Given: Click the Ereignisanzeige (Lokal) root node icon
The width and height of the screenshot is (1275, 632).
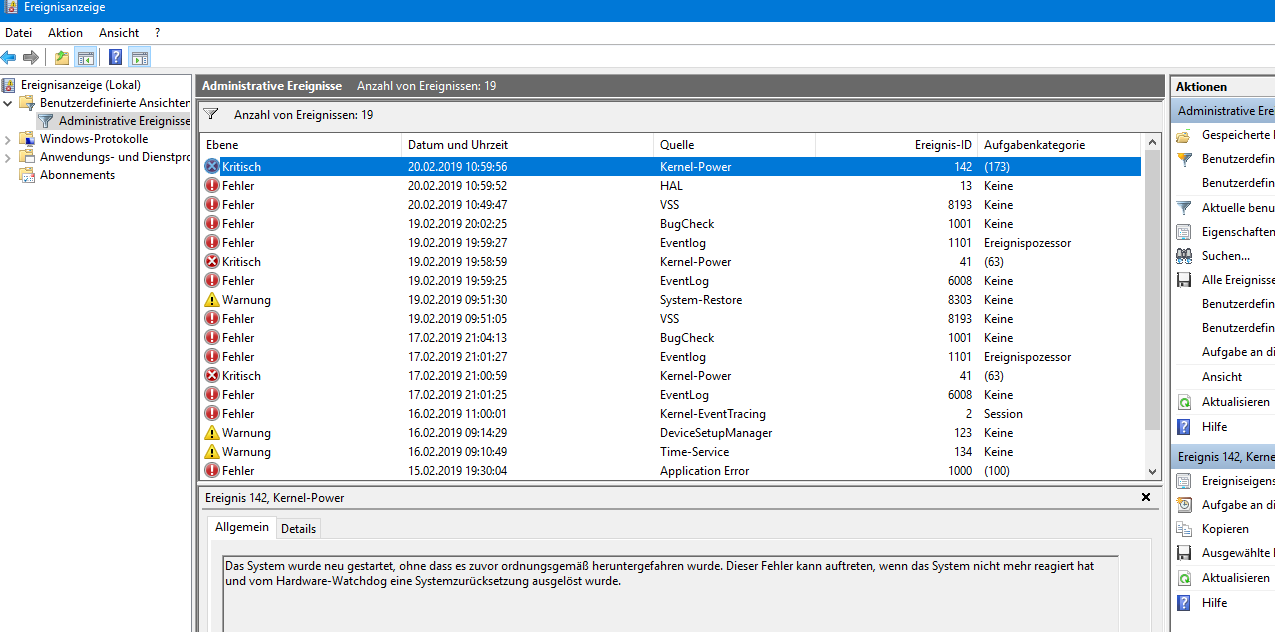Looking at the screenshot, I should coord(9,85).
